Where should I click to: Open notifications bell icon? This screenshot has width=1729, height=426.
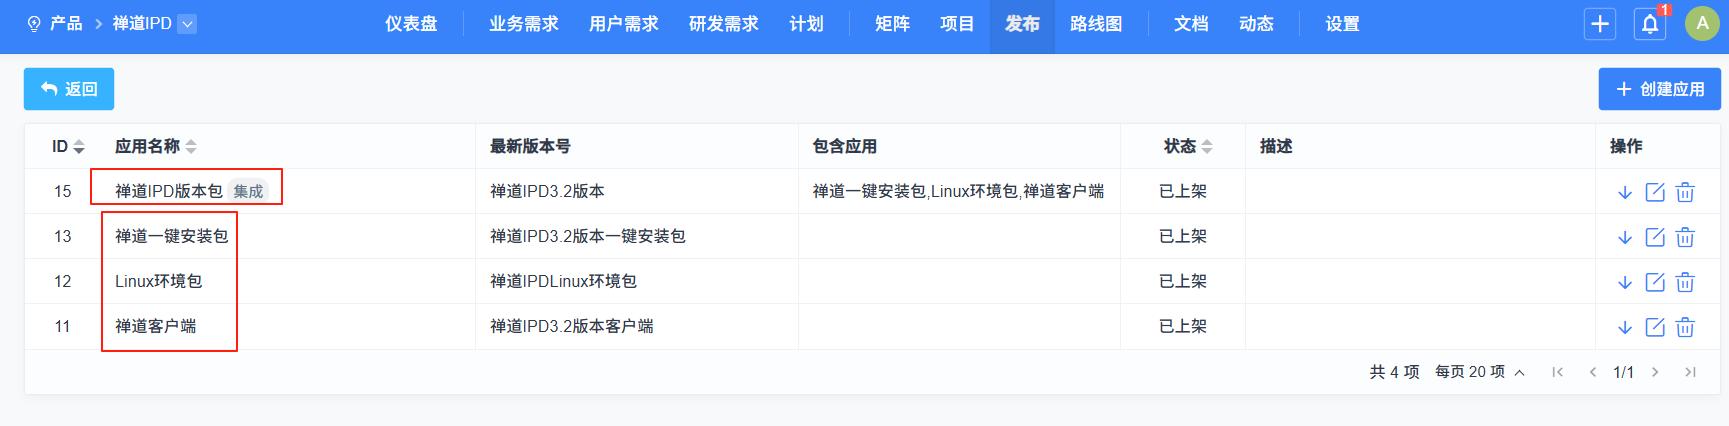[1650, 24]
